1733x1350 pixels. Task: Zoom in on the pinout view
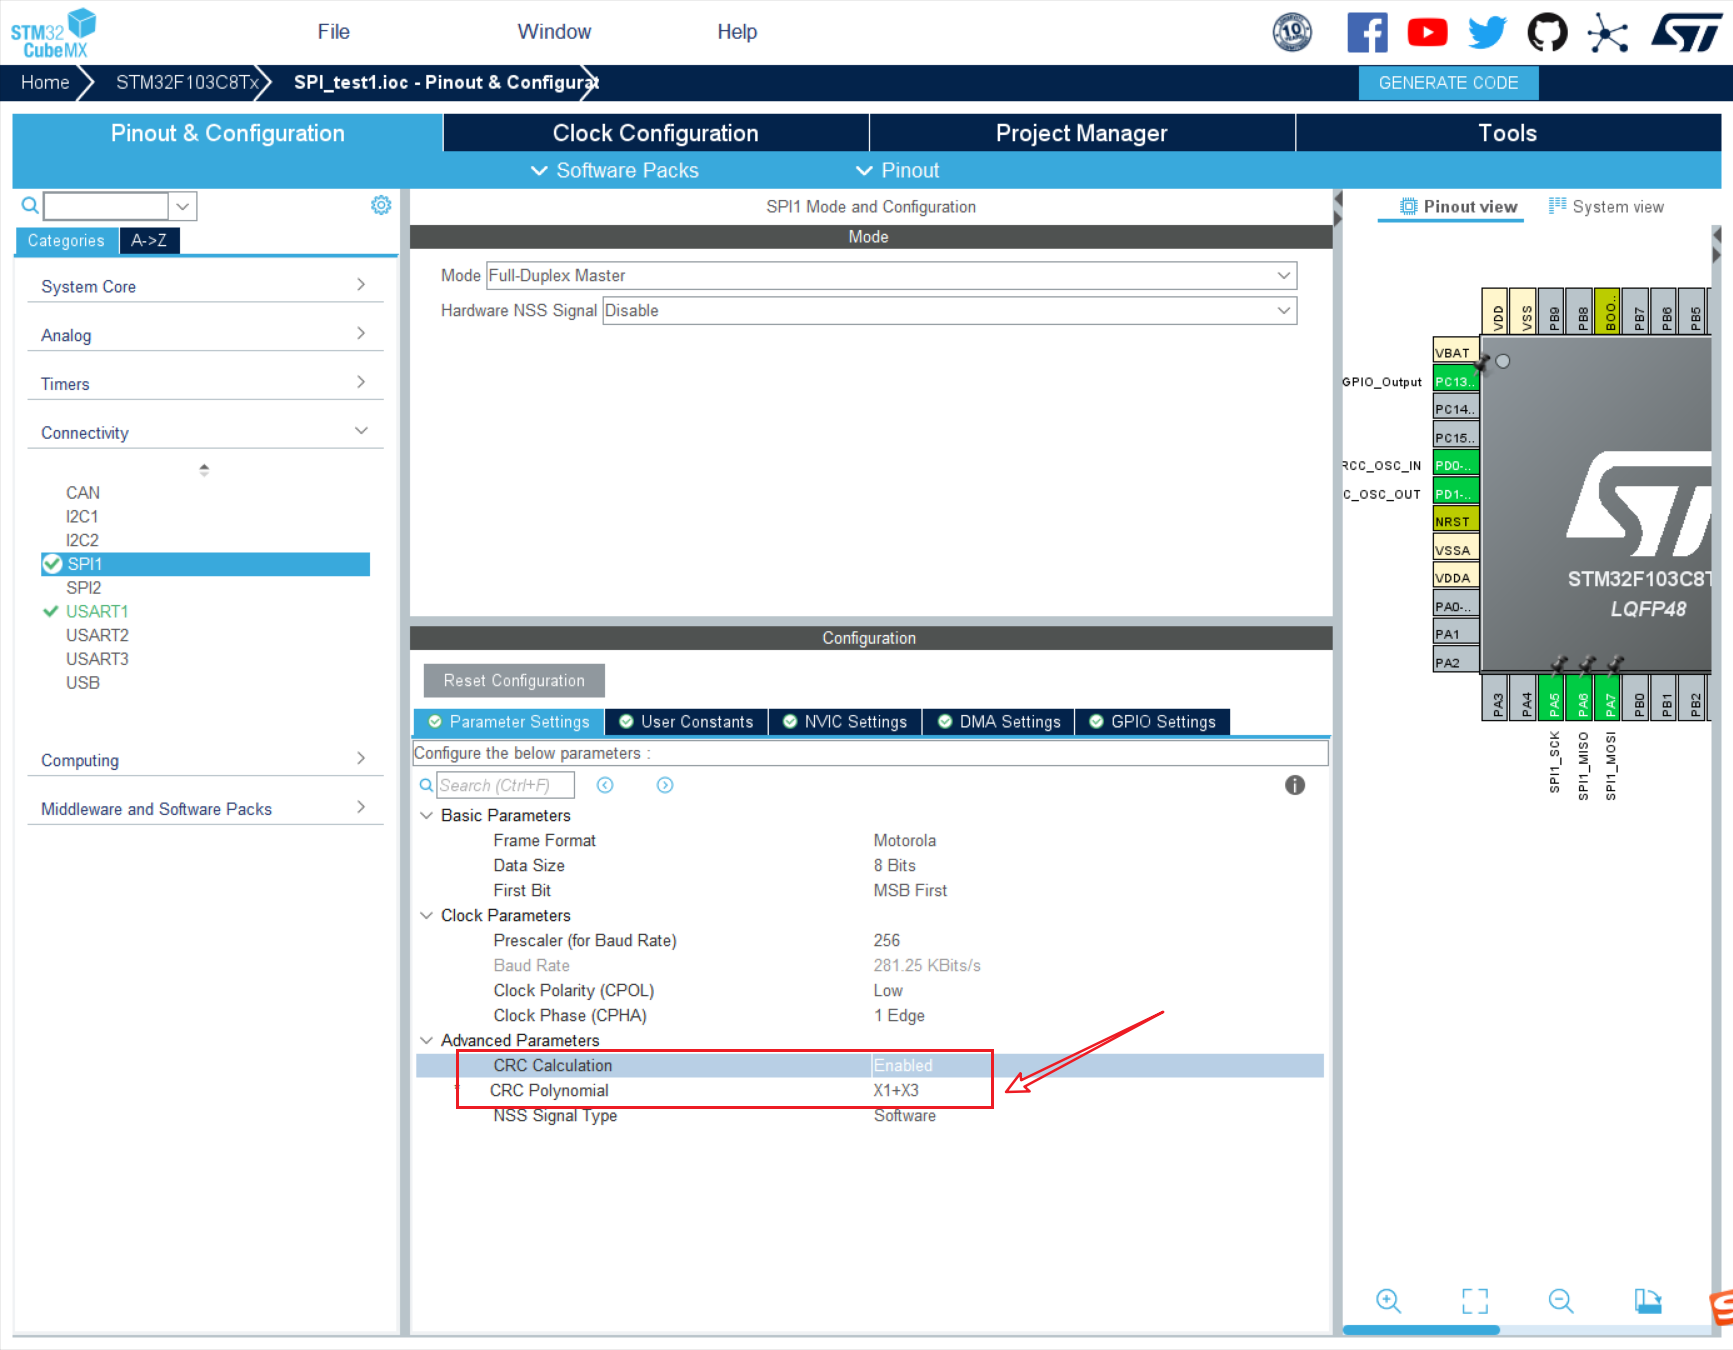coord(1388,1300)
